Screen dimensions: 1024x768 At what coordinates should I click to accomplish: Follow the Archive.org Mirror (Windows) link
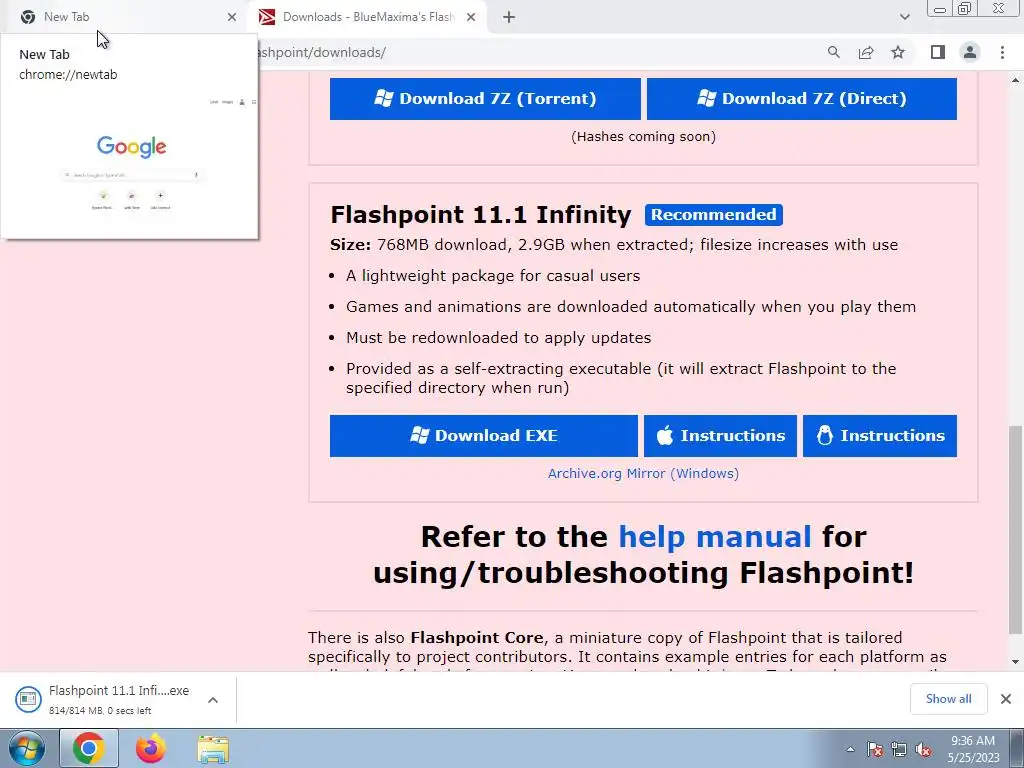[x=643, y=473]
